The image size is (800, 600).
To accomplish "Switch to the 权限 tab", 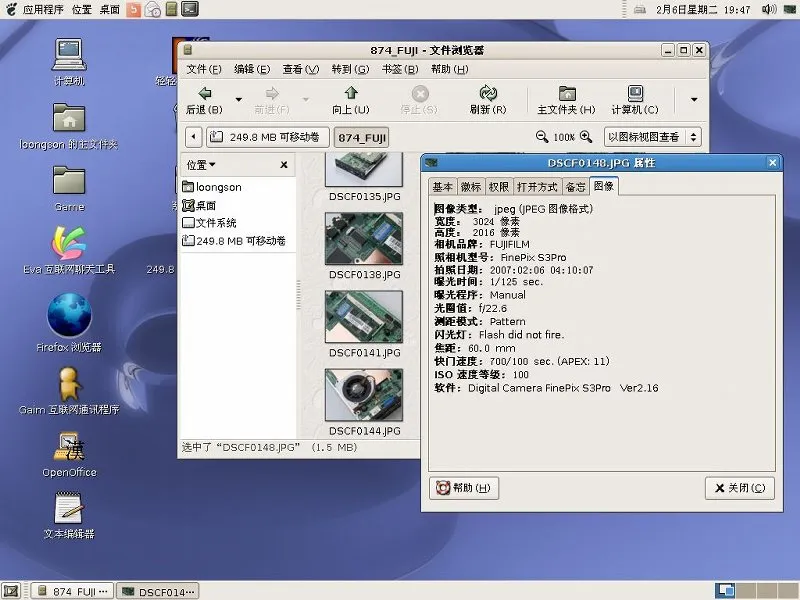I will click(498, 187).
